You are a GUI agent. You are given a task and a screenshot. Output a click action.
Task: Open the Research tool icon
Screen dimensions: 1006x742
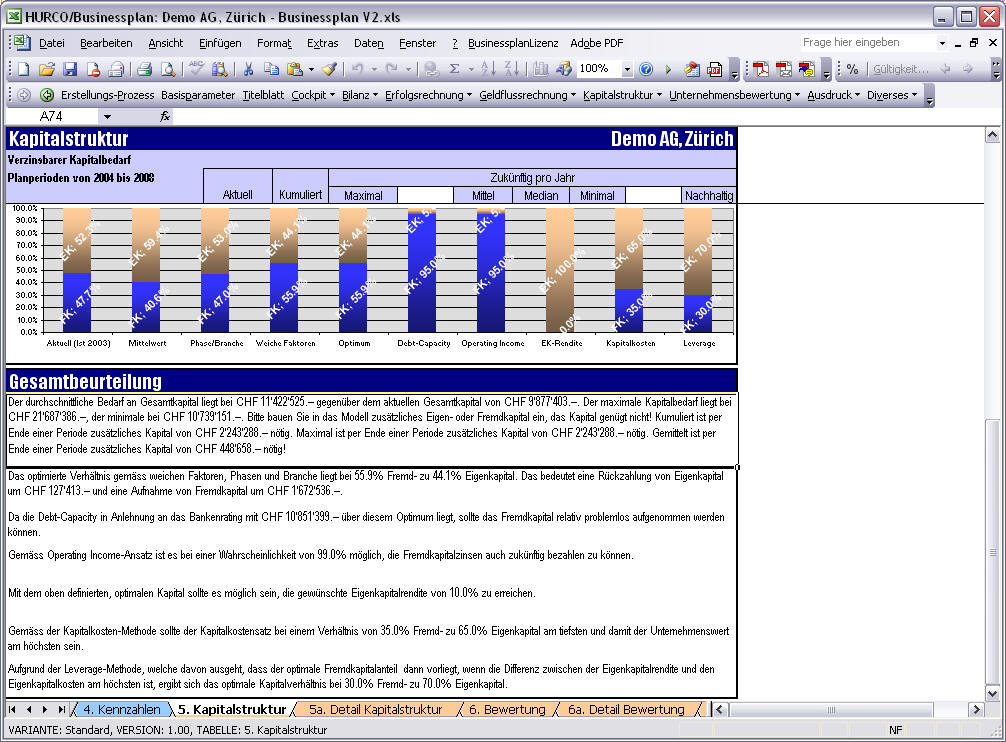pos(219,69)
